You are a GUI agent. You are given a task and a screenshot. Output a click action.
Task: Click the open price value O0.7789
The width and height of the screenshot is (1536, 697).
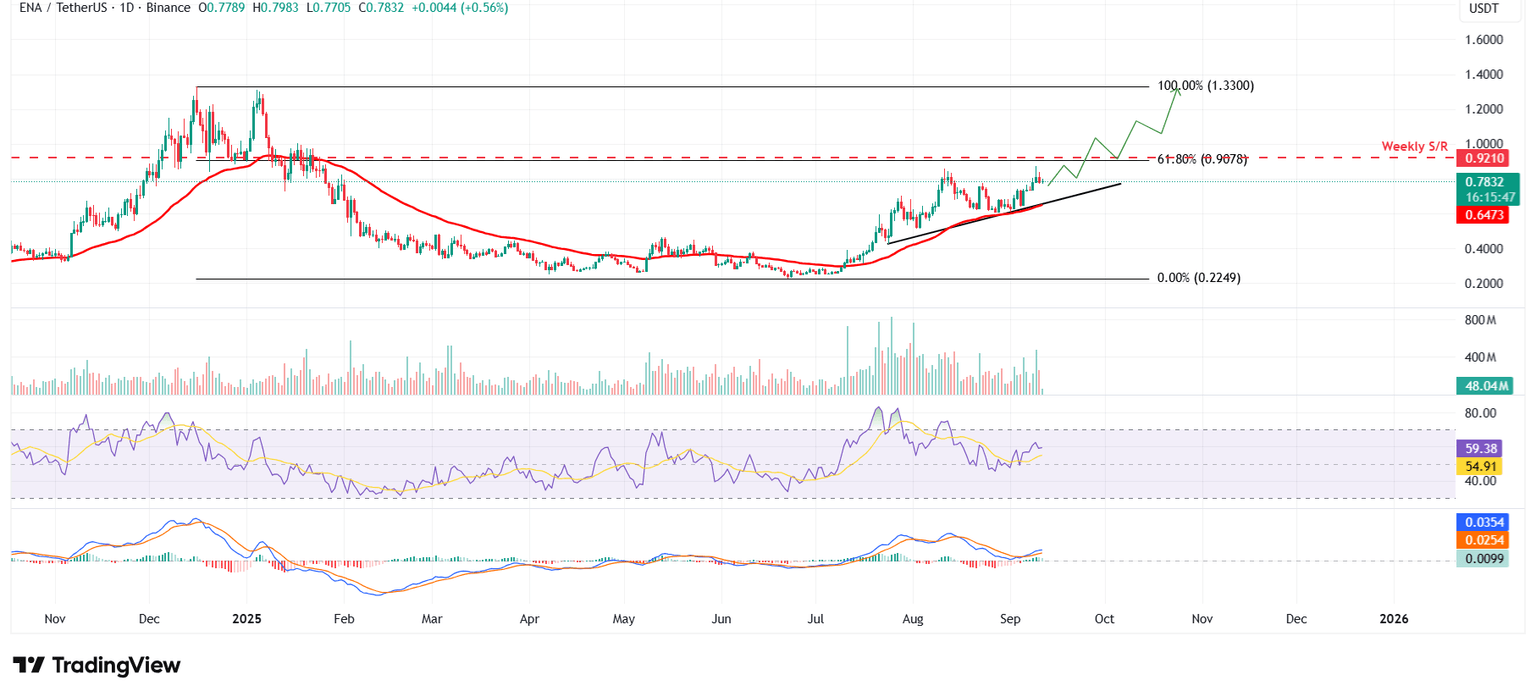coord(219,8)
